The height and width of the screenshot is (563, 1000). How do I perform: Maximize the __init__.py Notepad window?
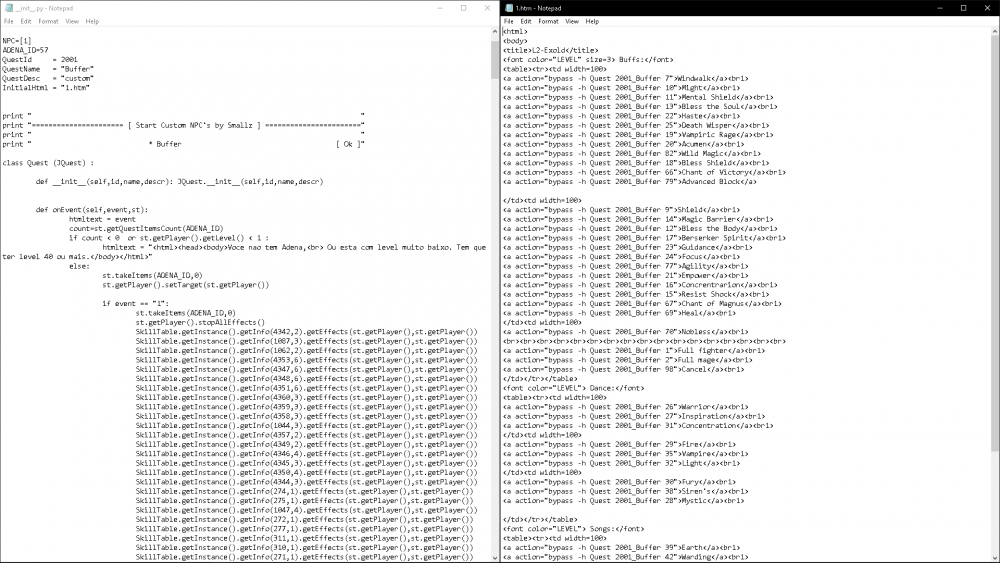462,7
